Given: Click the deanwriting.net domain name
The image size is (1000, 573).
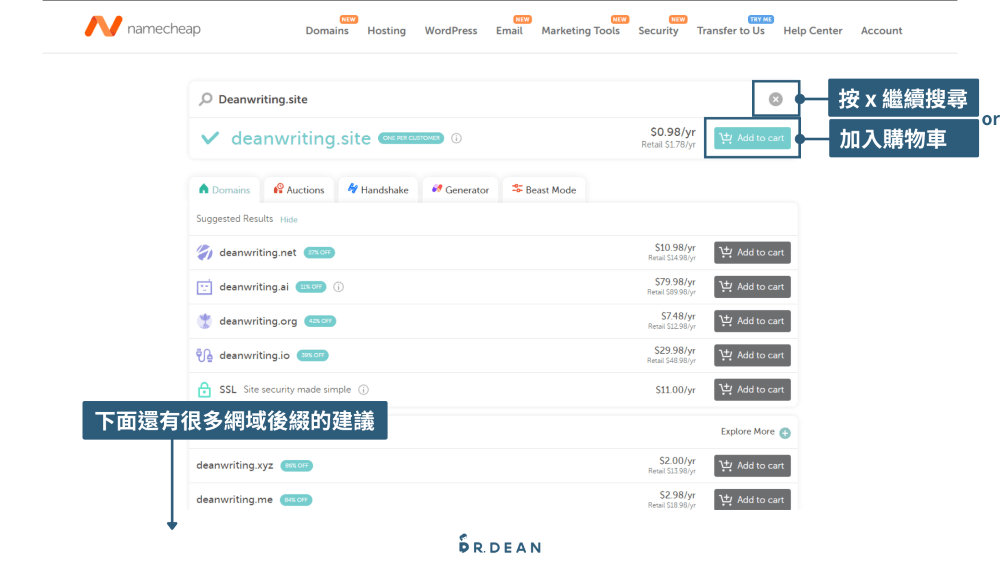Looking at the screenshot, I should 258,253.
